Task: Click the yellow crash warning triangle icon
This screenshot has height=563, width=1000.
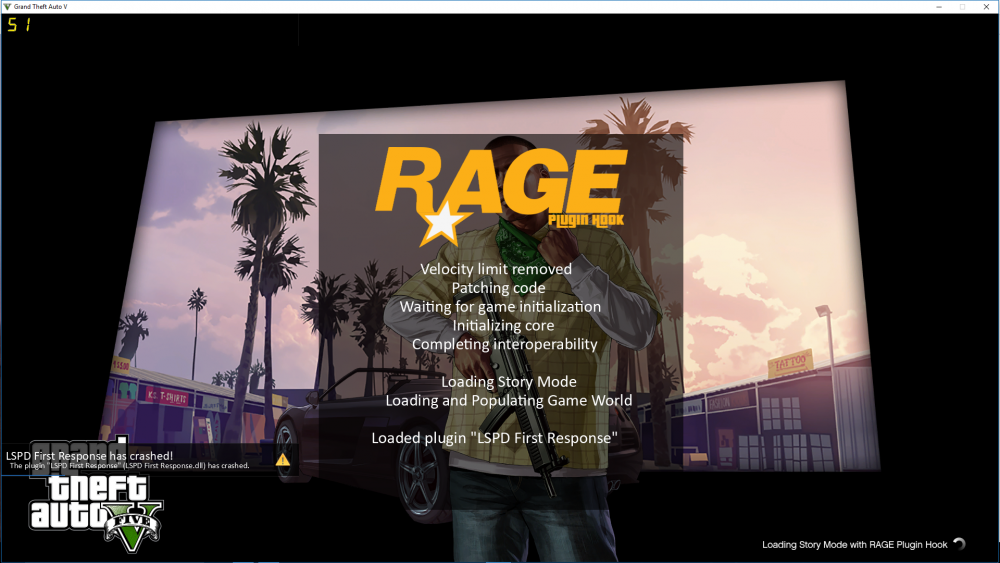Action: (283, 459)
